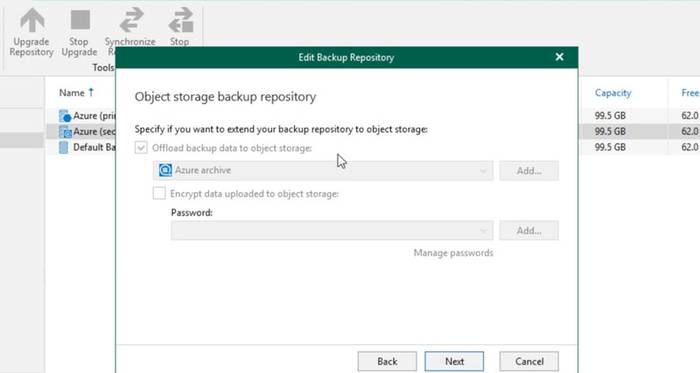Screen dimensions: 700x373
Task: Sort repositories by Capacity column header
Action: click(613, 93)
